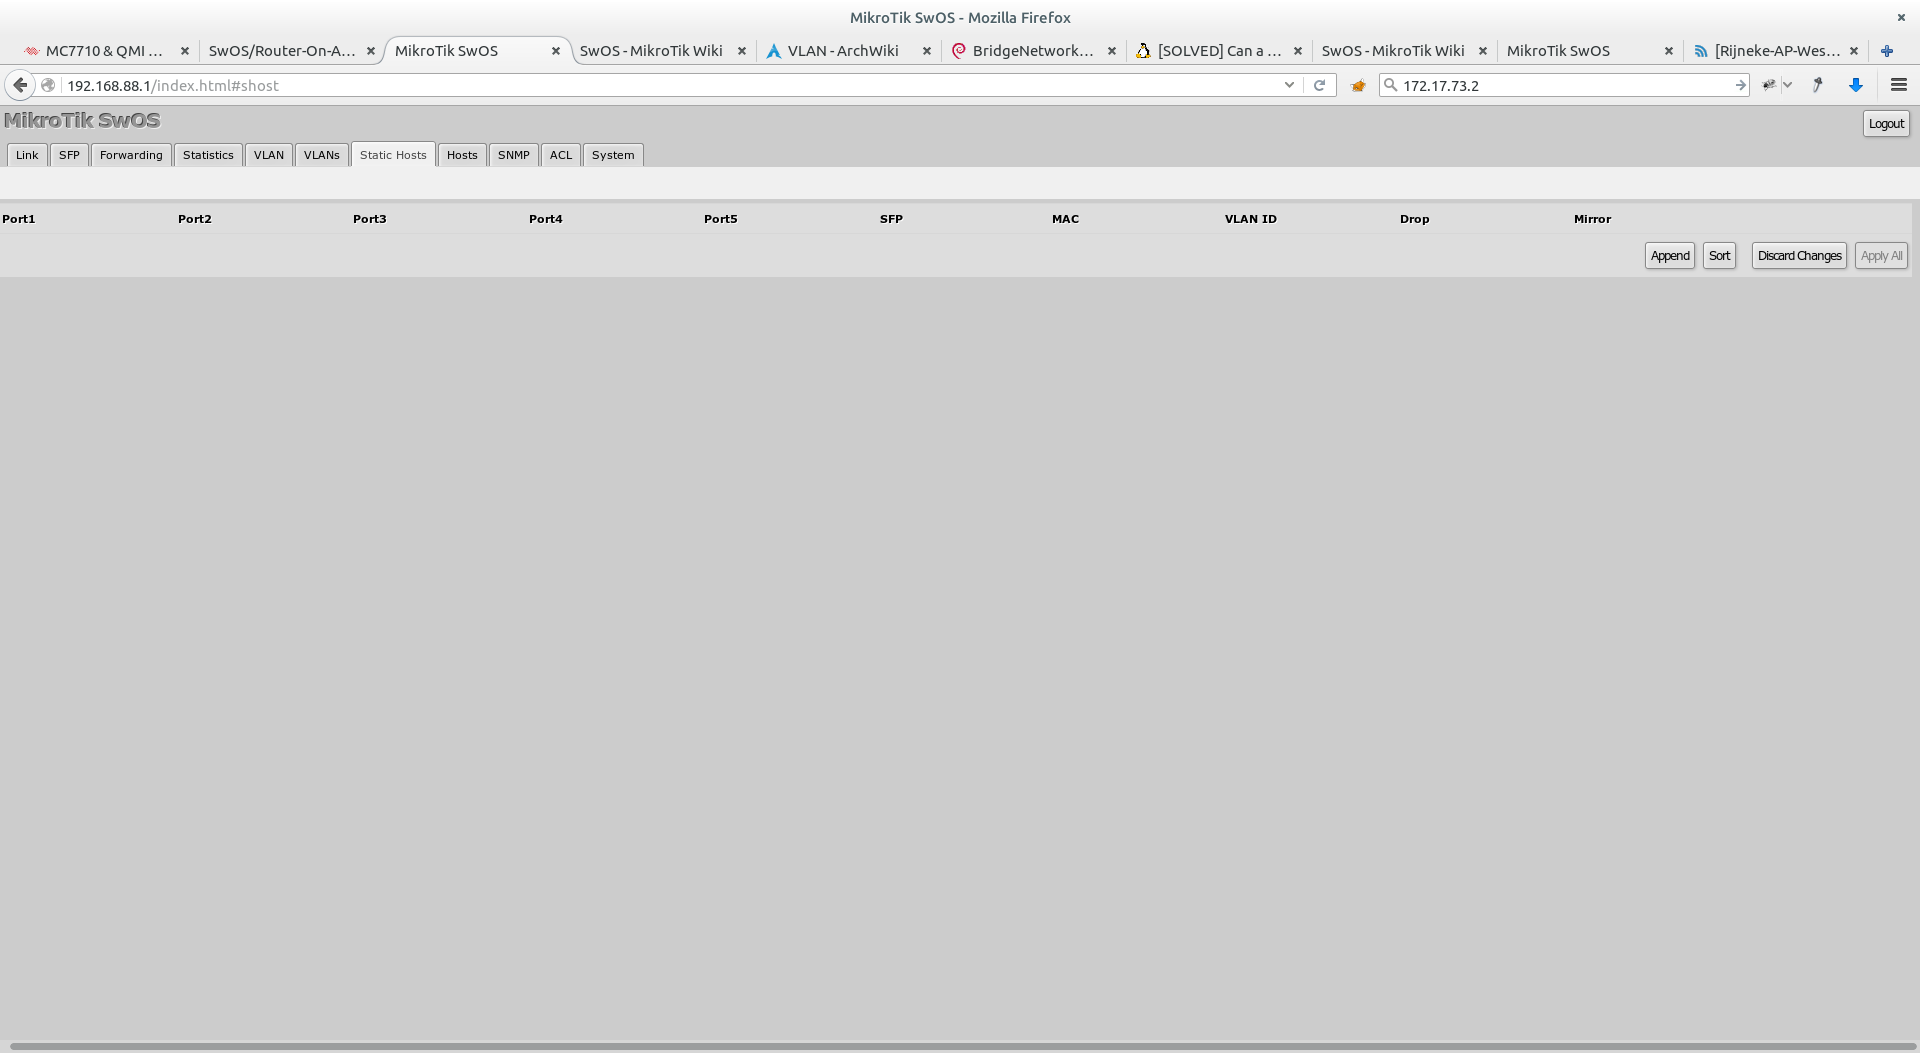Click the blue downloads arrow icon
This screenshot has height=1053, width=1920.
click(x=1856, y=85)
